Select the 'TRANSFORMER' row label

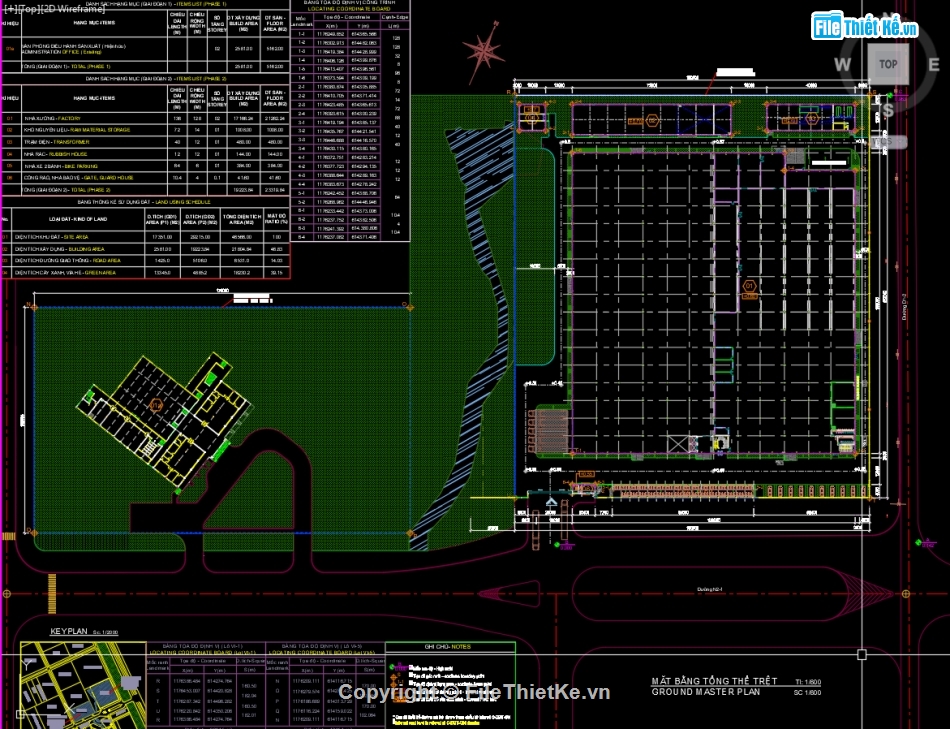tap(71, 142)
